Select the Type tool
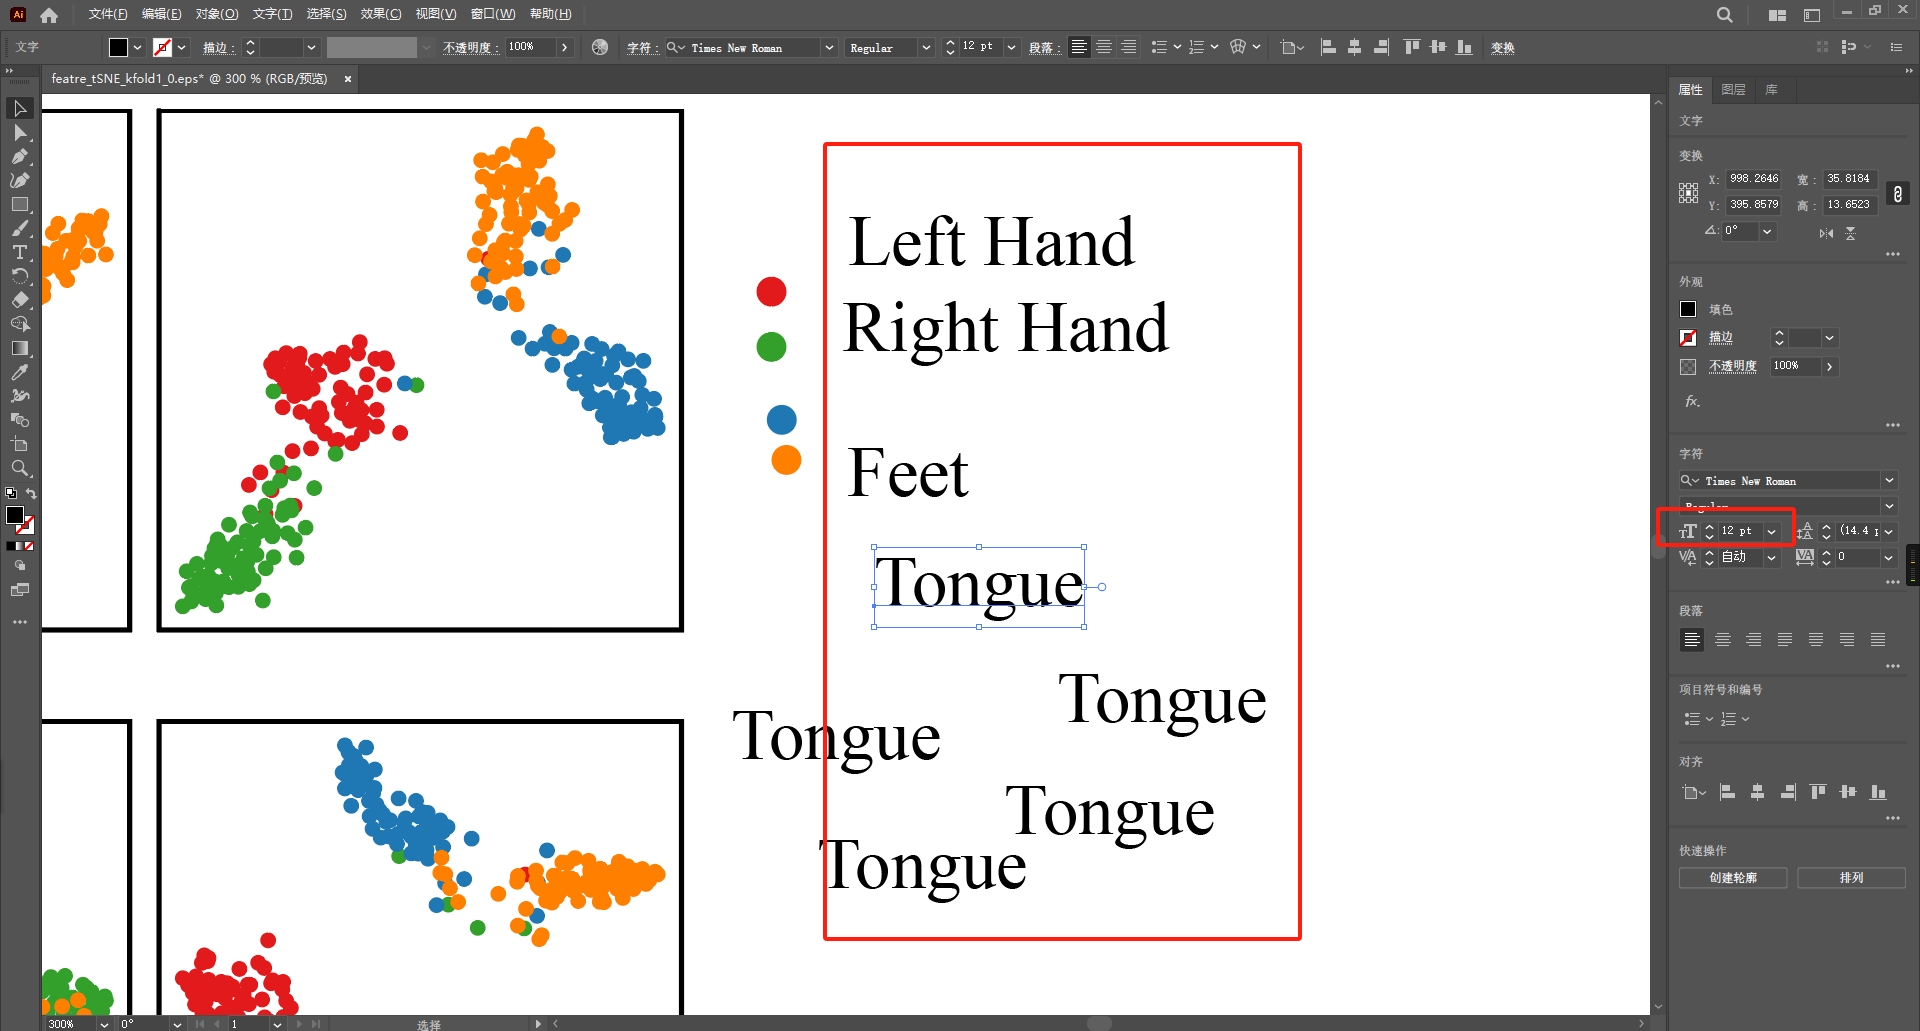This screenshot has height=1031, width=1920. 20,252
